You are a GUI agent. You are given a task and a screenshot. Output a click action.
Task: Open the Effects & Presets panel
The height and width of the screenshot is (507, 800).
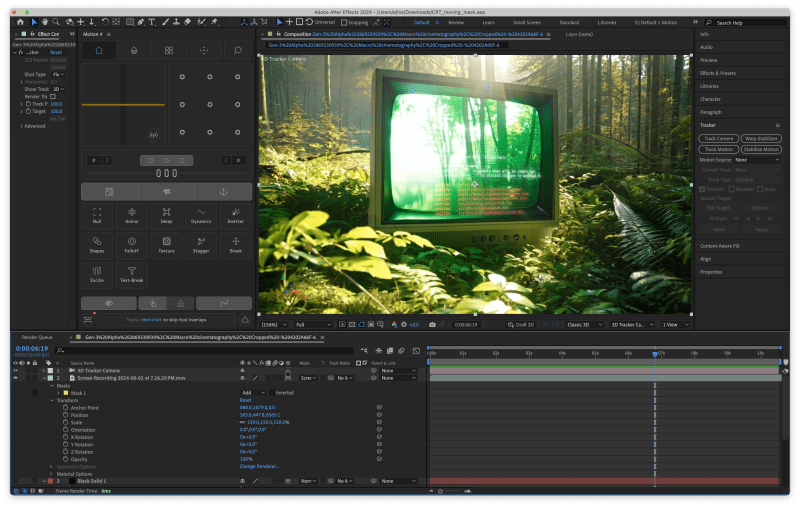pyautogui.click(x=717, y=73)
